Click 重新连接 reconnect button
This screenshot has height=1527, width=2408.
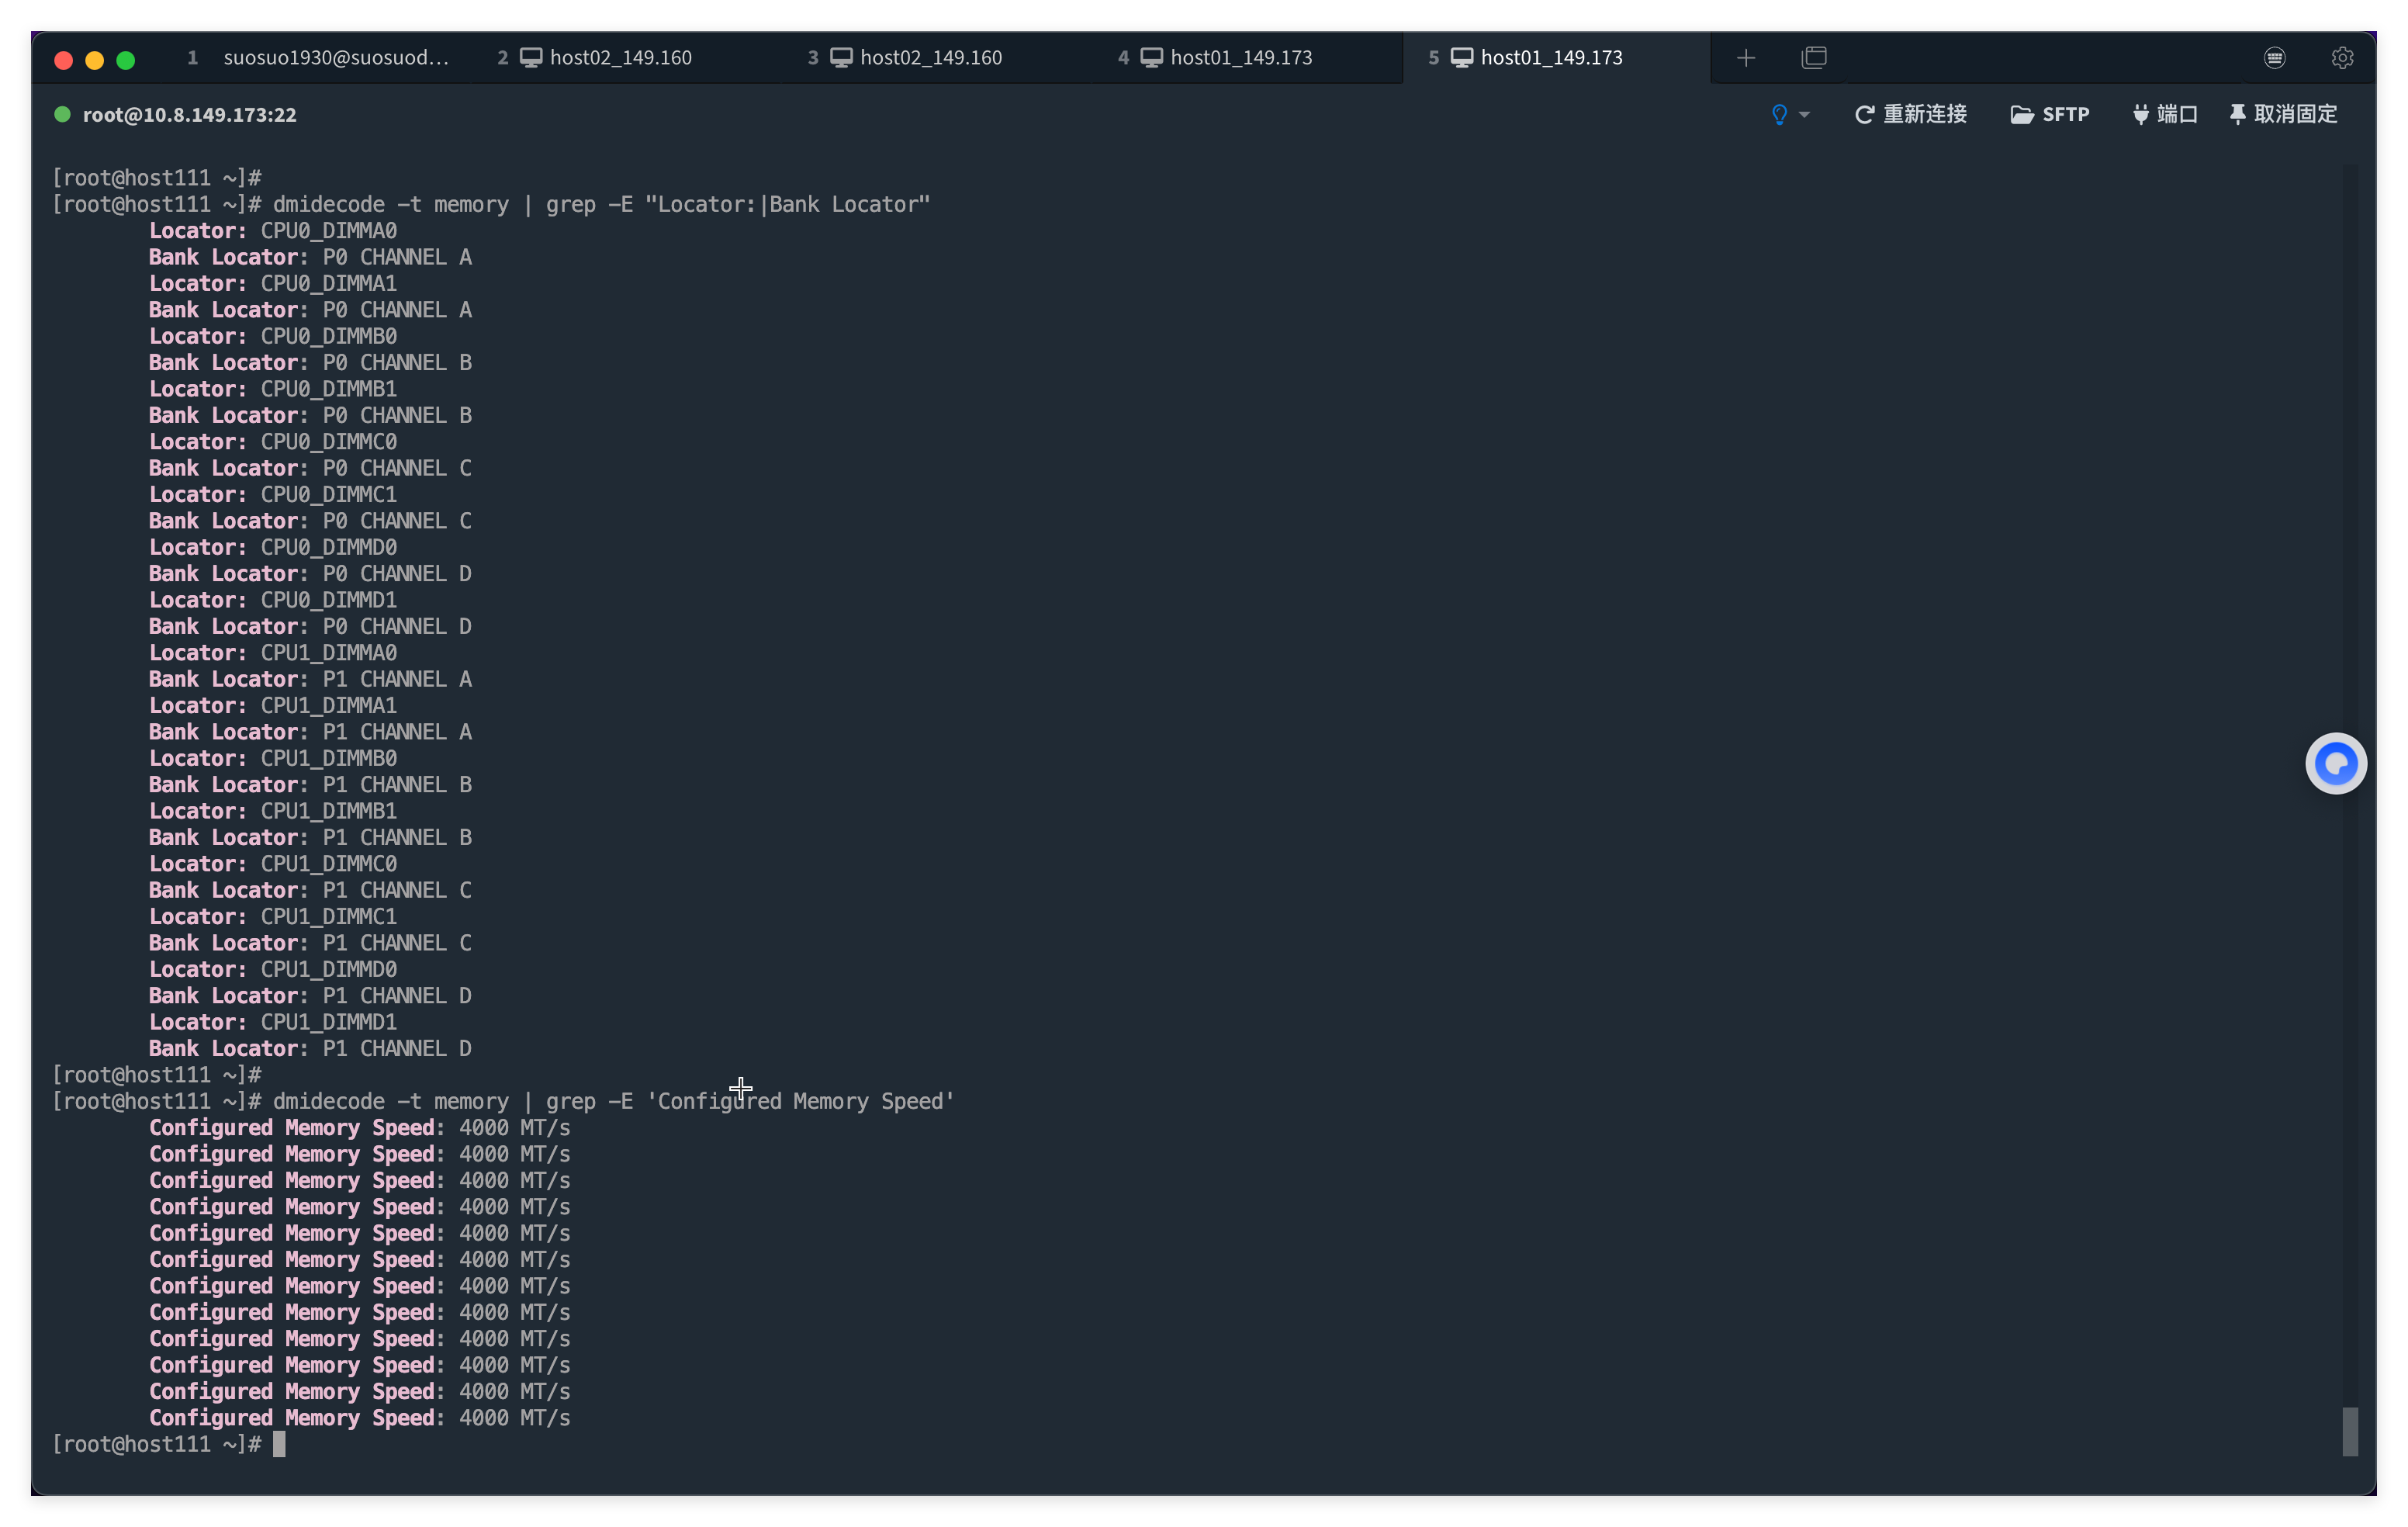point(1911,115)
